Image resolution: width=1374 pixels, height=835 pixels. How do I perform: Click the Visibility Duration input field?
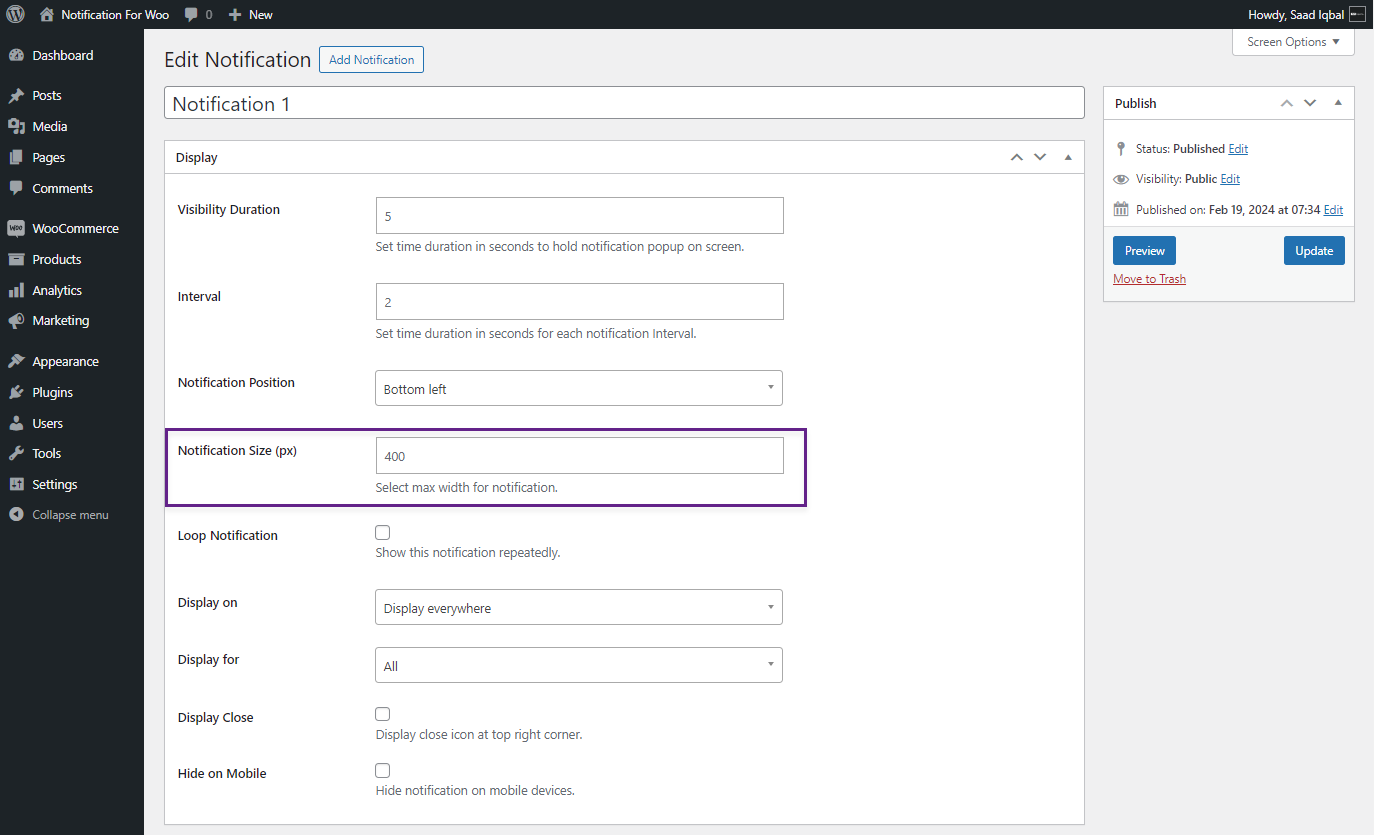579,216
